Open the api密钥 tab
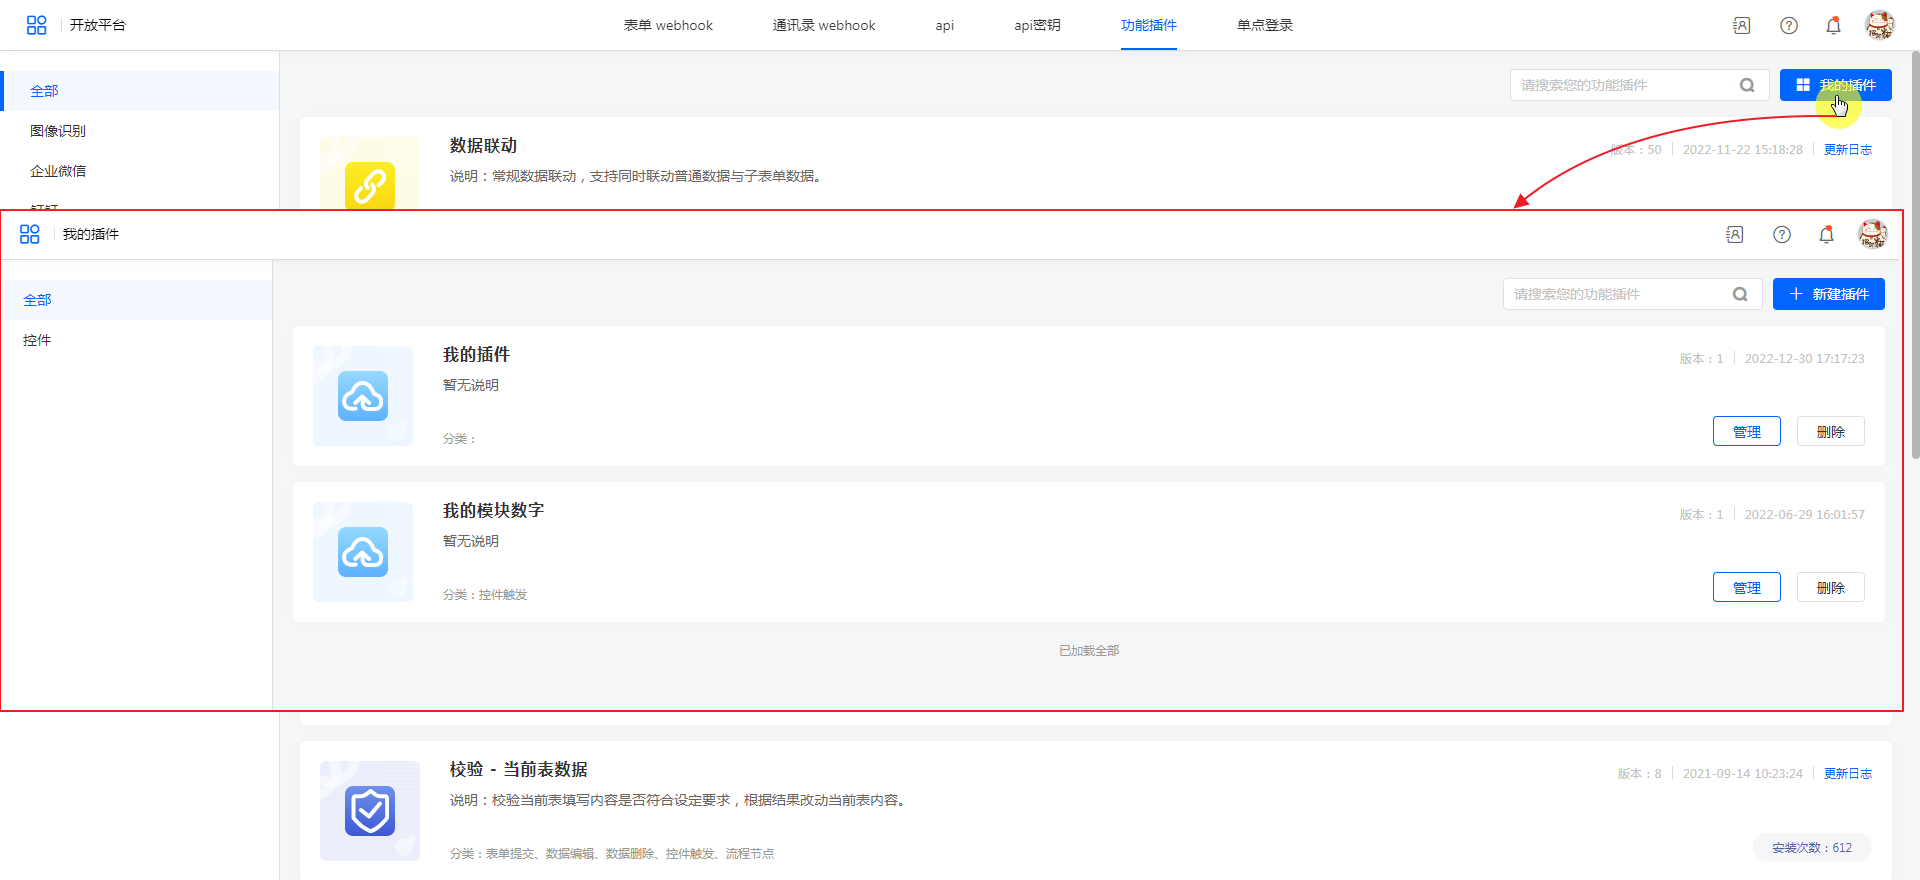 (x=1037, y=25)
